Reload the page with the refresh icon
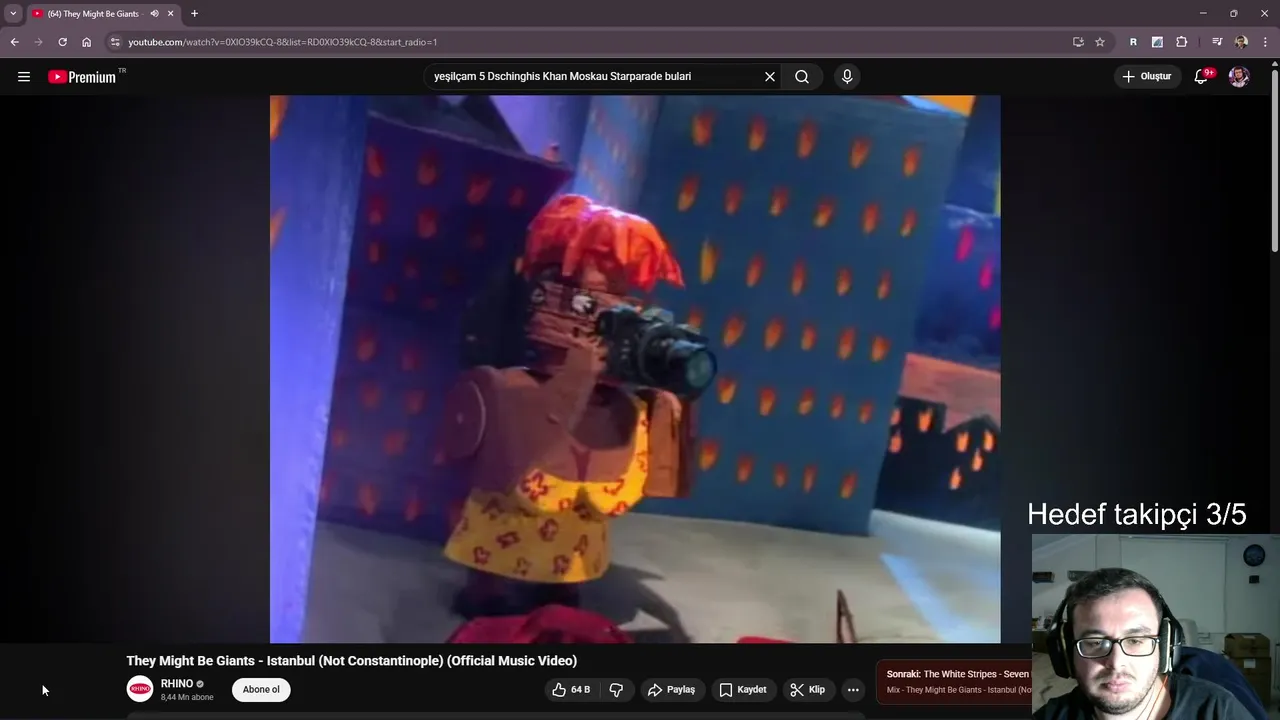 (62, 42)
